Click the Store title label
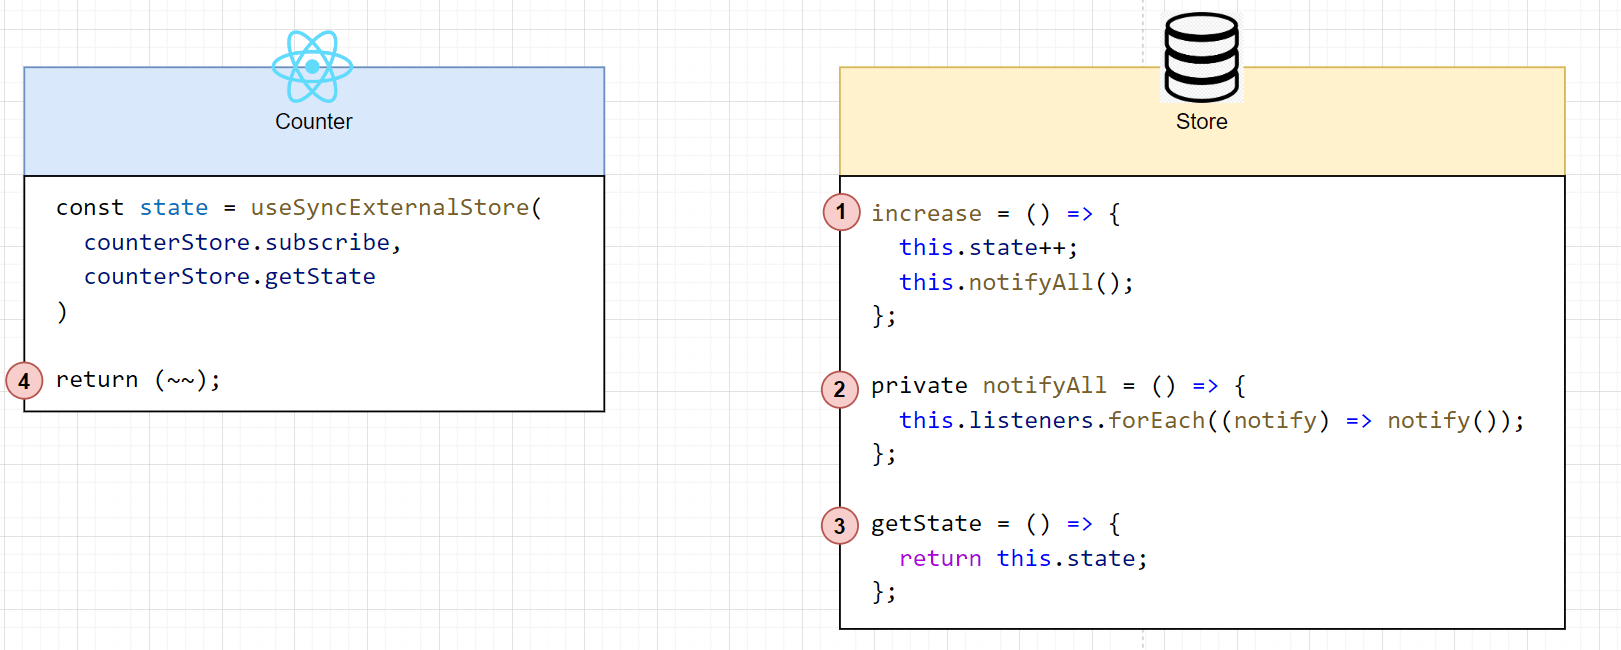The image size is (1621, 650). point(1201,122)
